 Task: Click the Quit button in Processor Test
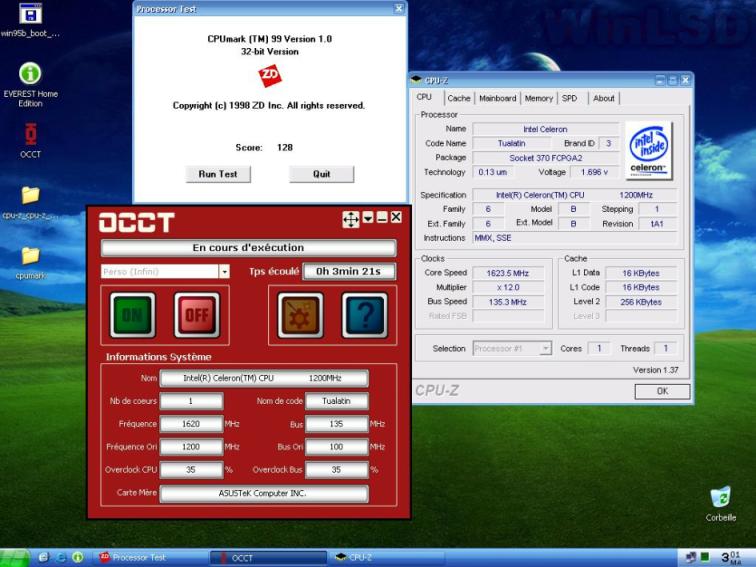click(321, 174)
